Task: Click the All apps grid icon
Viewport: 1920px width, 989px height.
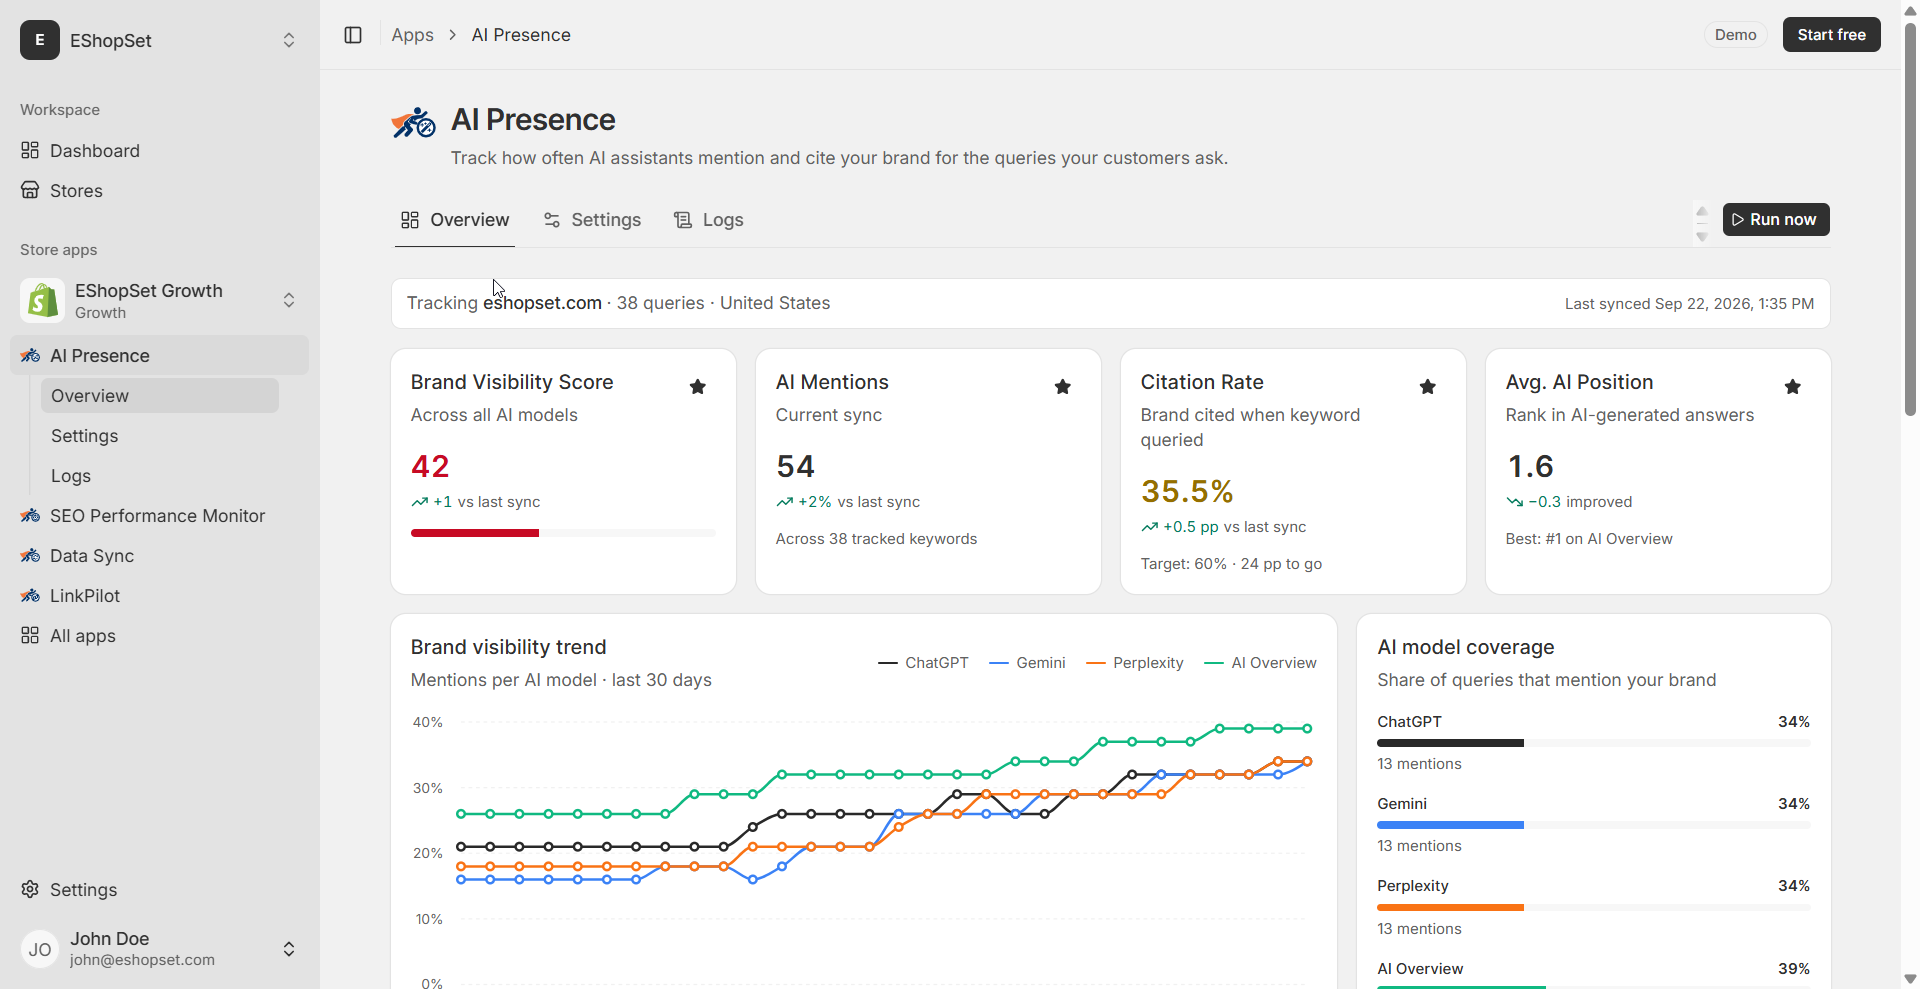Action: point(30,636)
